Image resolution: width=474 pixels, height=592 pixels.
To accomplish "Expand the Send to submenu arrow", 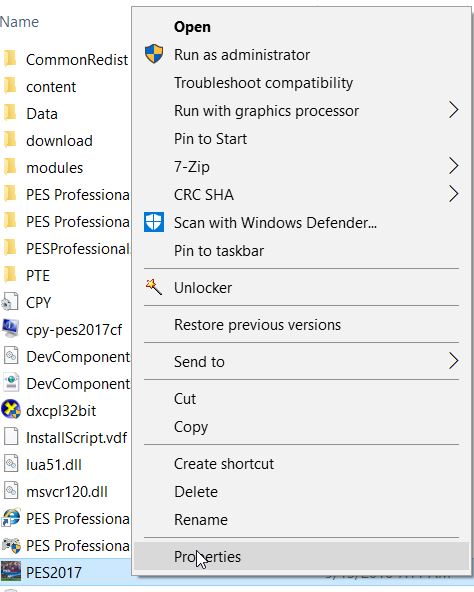I will 453,361.
